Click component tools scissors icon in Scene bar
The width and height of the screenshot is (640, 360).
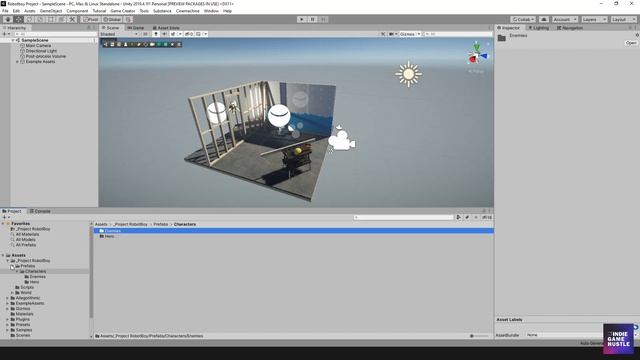coord(383,34)
